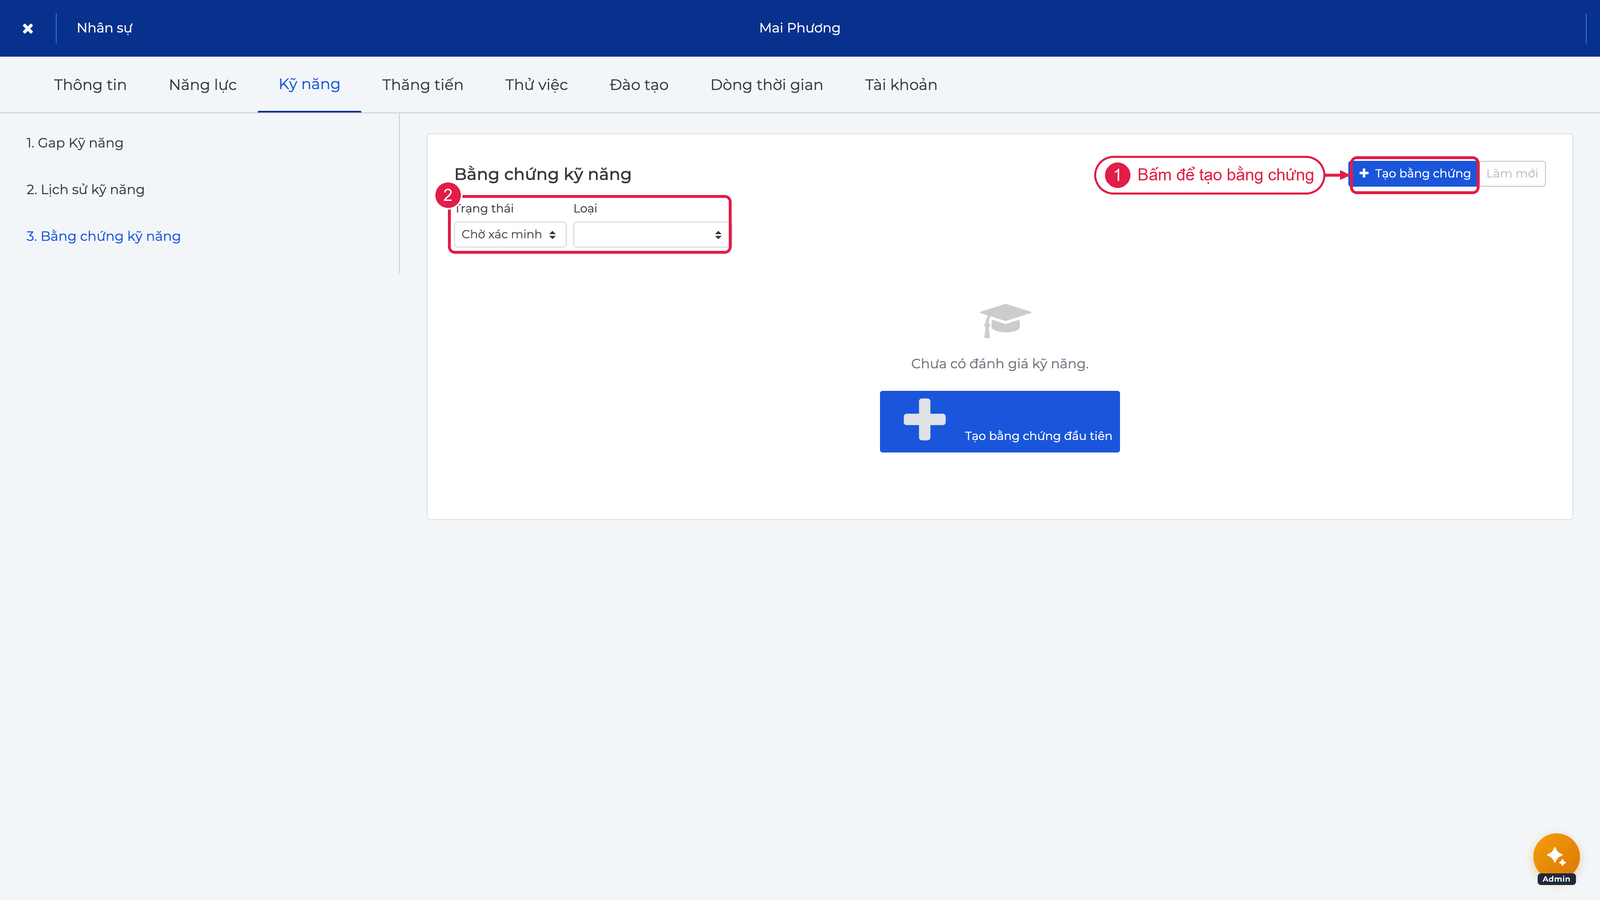The image size is (1600, 900).
Task: Click the Làm mới refresh button
Action: point(1512,173)
